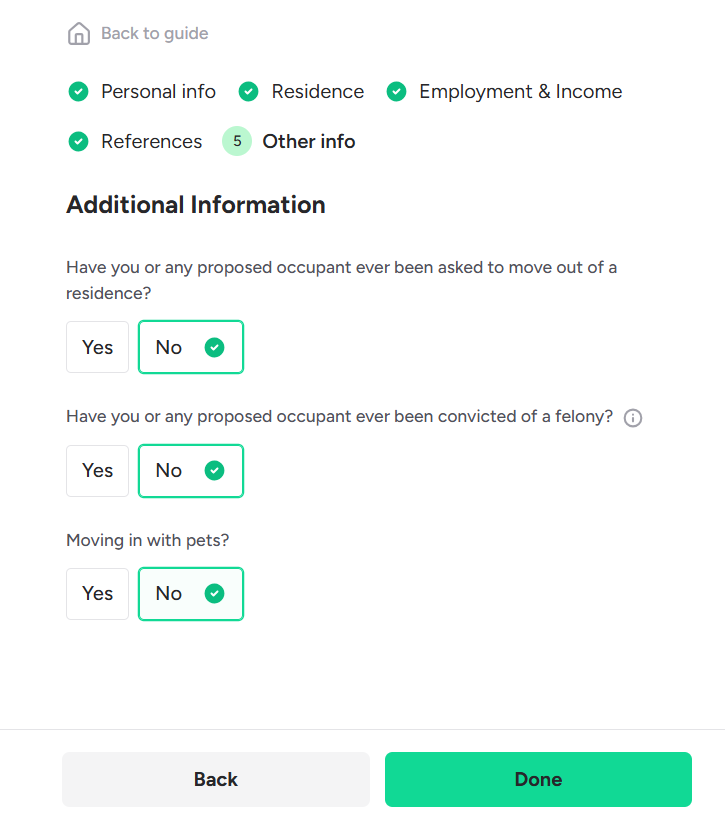Viewport: 725px width, 822px height.
Task: Click the green checkmark beside Residence step
Action: point(249,92)
